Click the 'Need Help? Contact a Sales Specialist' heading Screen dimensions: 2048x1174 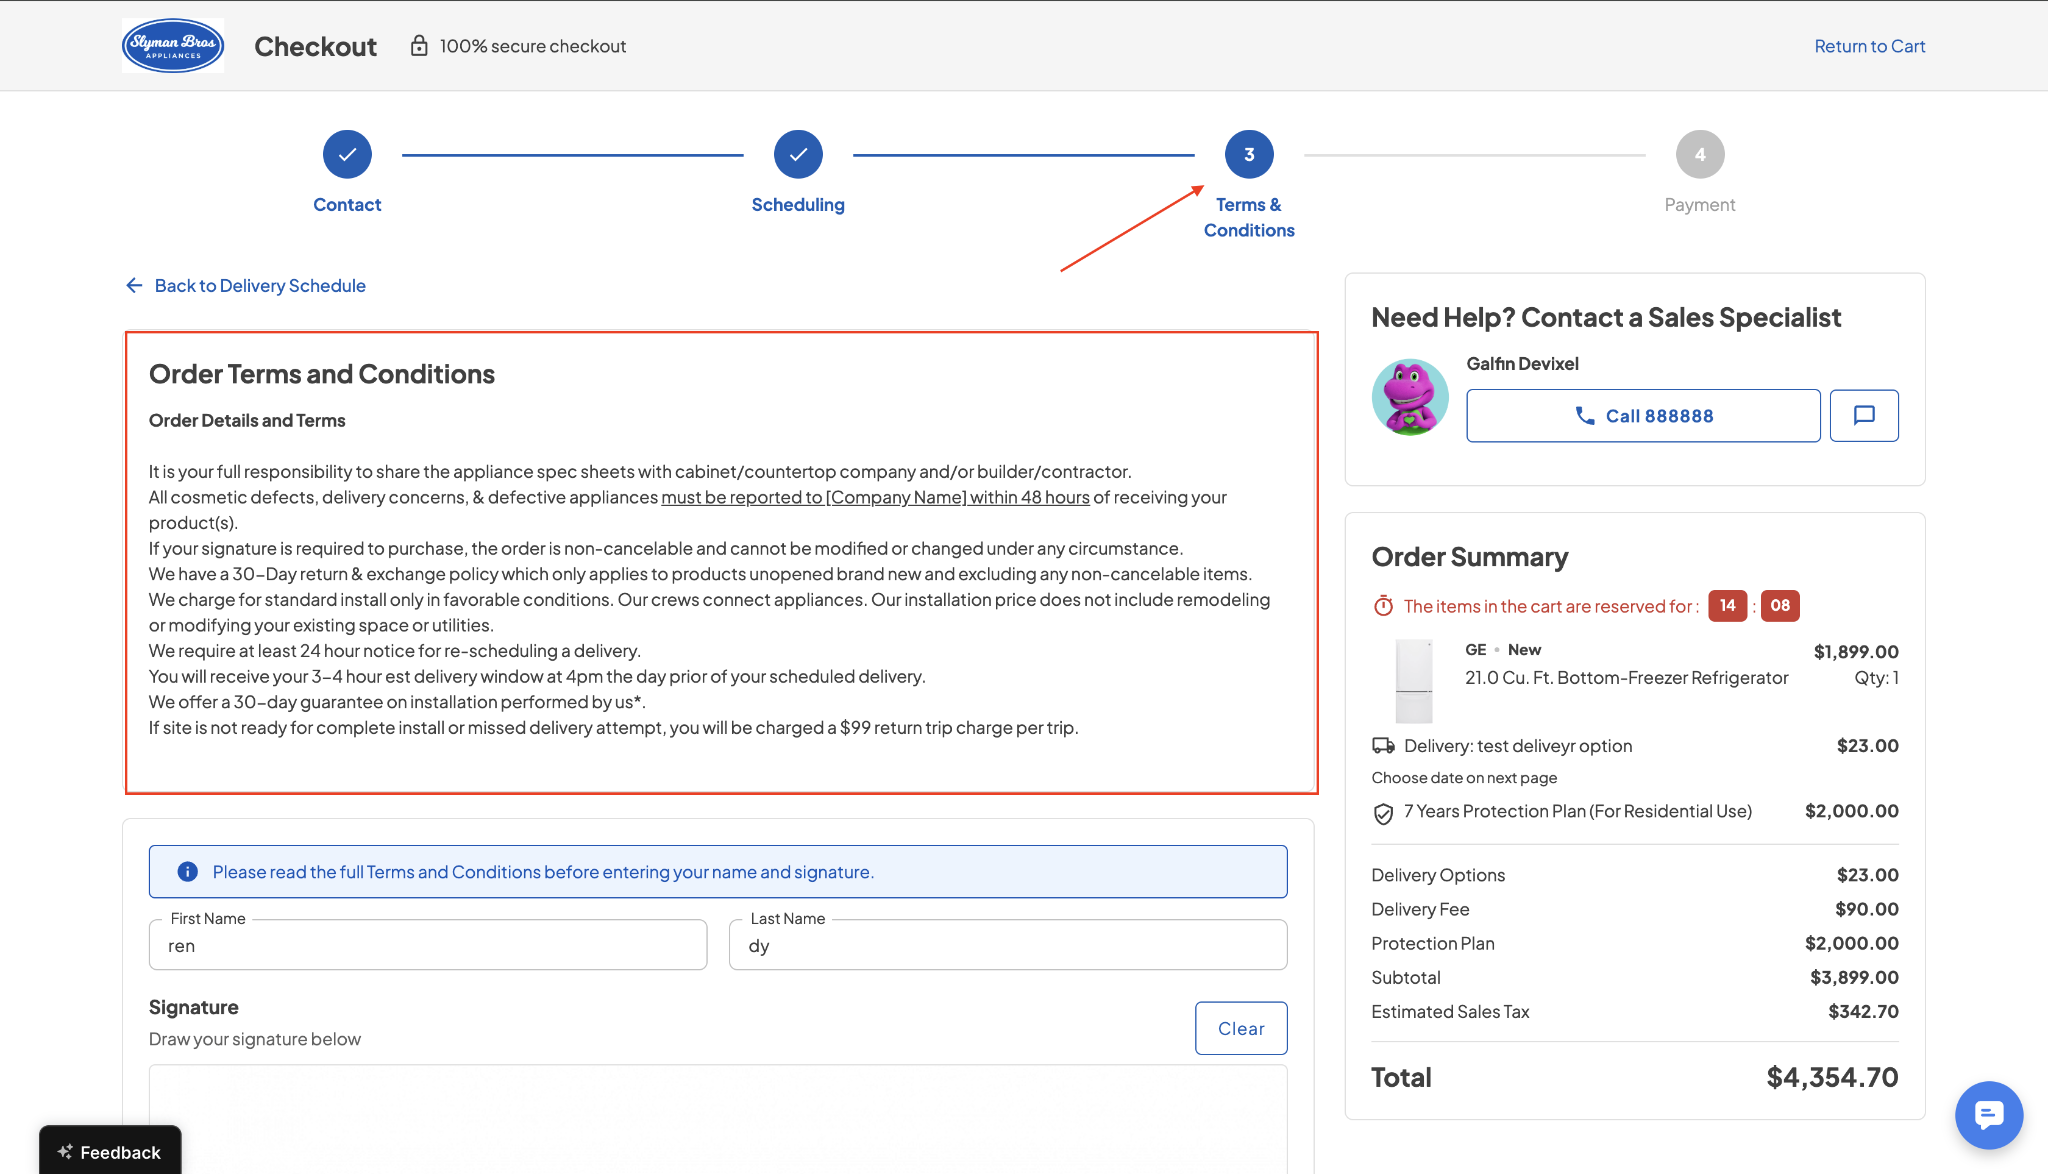1606,317
